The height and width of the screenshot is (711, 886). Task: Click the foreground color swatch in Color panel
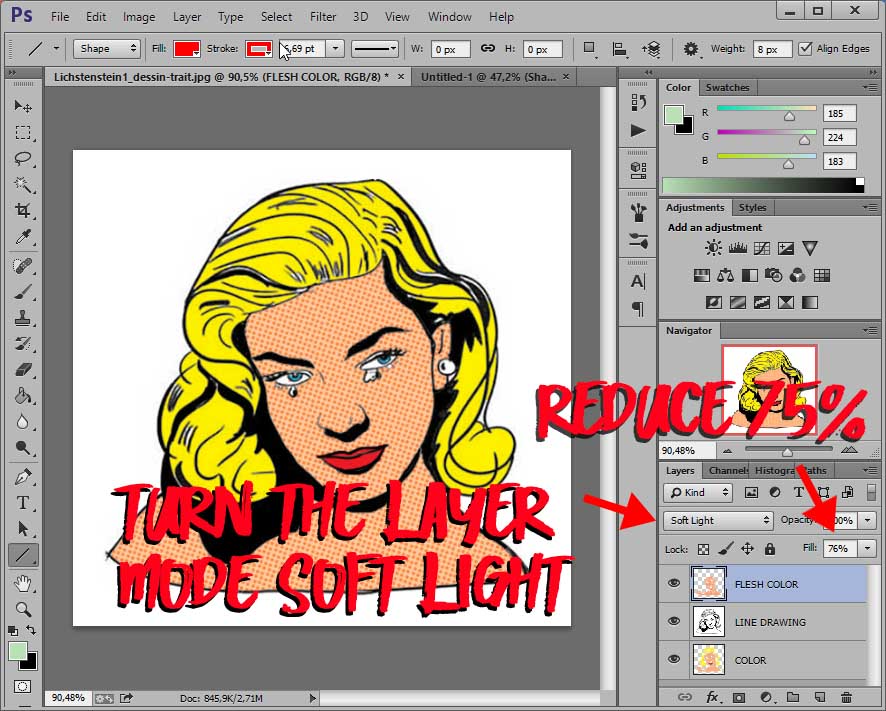tap(674, 115)
